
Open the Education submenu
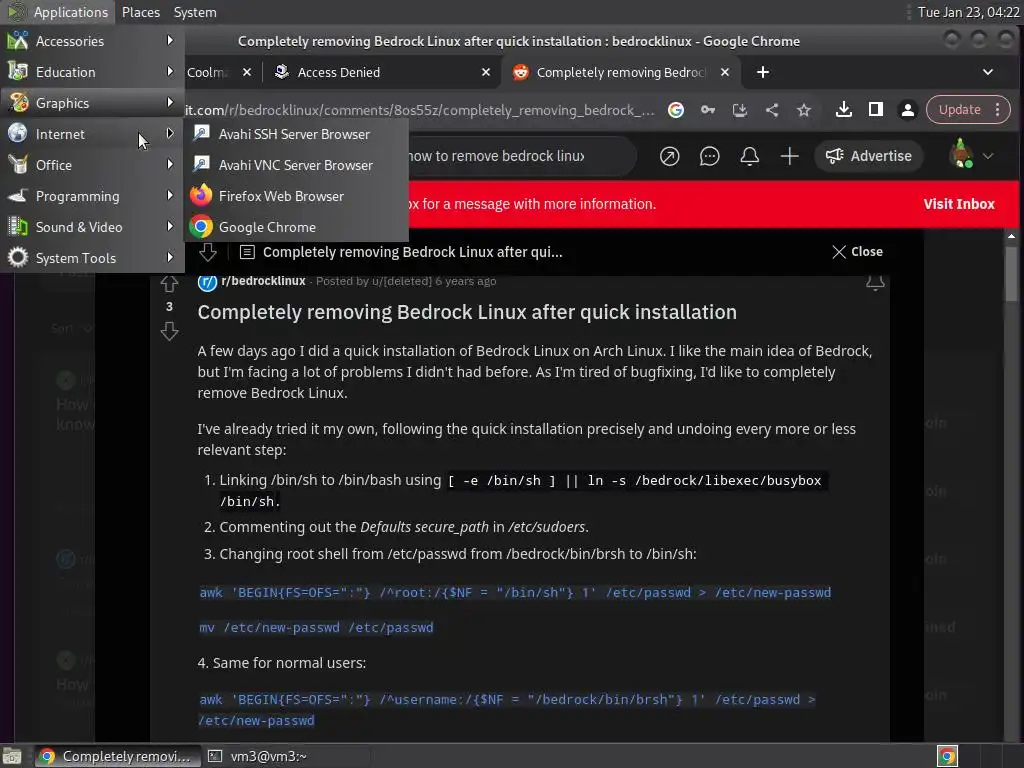click(92, 72)
